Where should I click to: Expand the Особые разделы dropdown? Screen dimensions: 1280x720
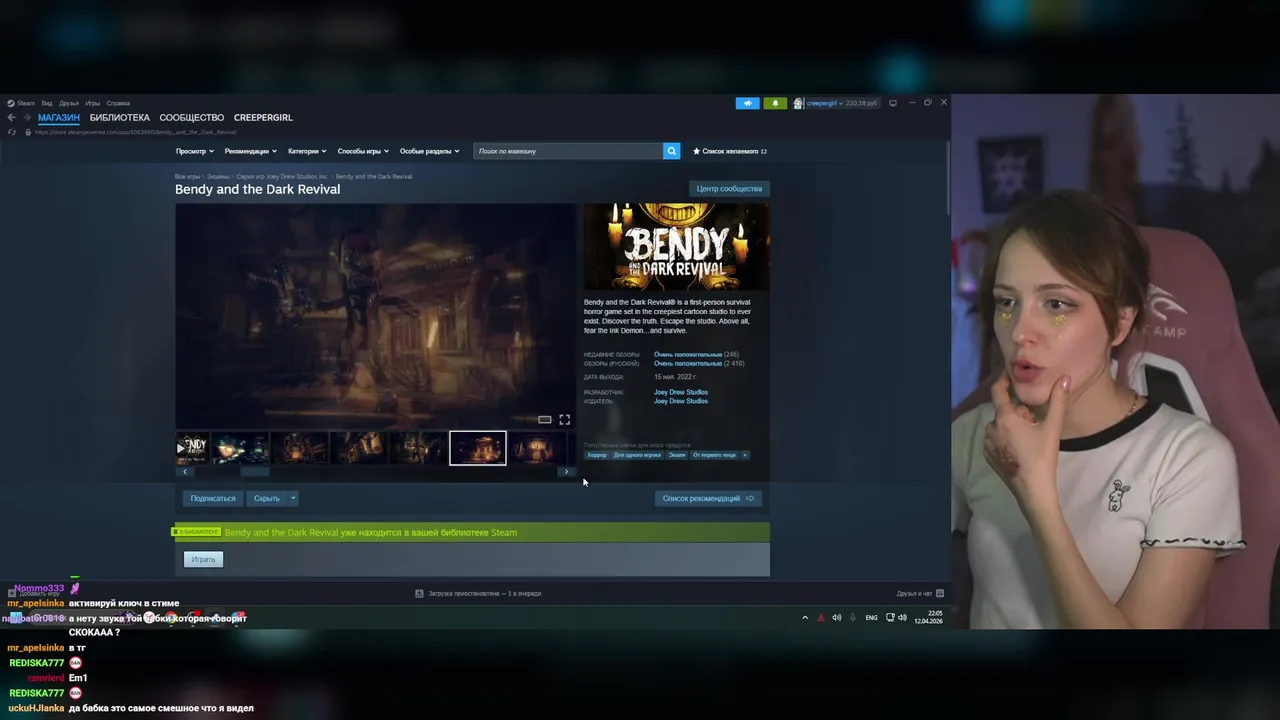pos(430,151)
